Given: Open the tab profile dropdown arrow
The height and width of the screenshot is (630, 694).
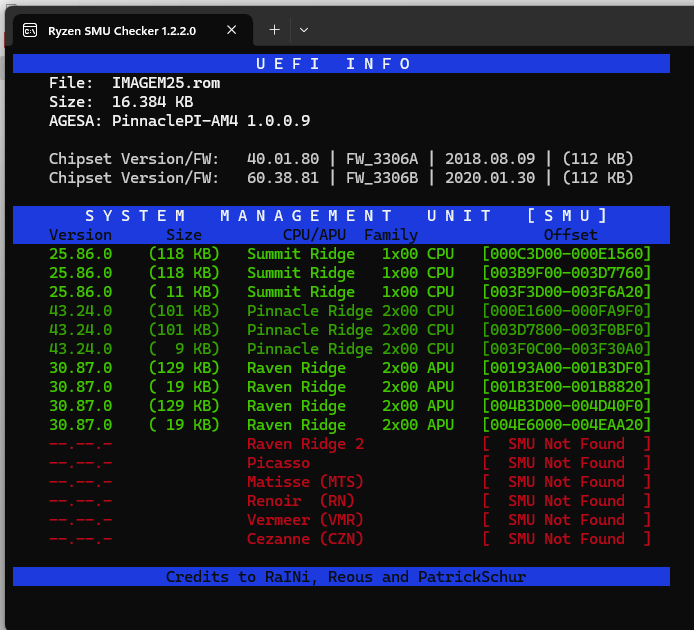Looking at the screenshot, I should pyautogui.click(x=304, y=30).
